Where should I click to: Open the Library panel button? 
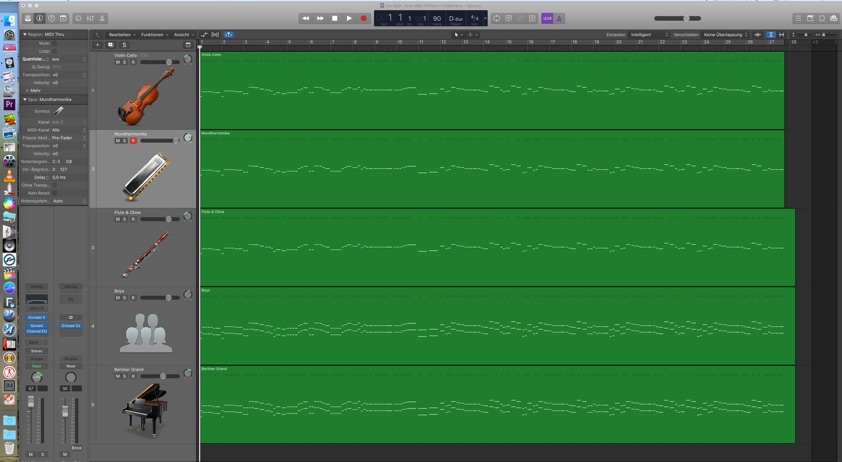pos(27,18)
